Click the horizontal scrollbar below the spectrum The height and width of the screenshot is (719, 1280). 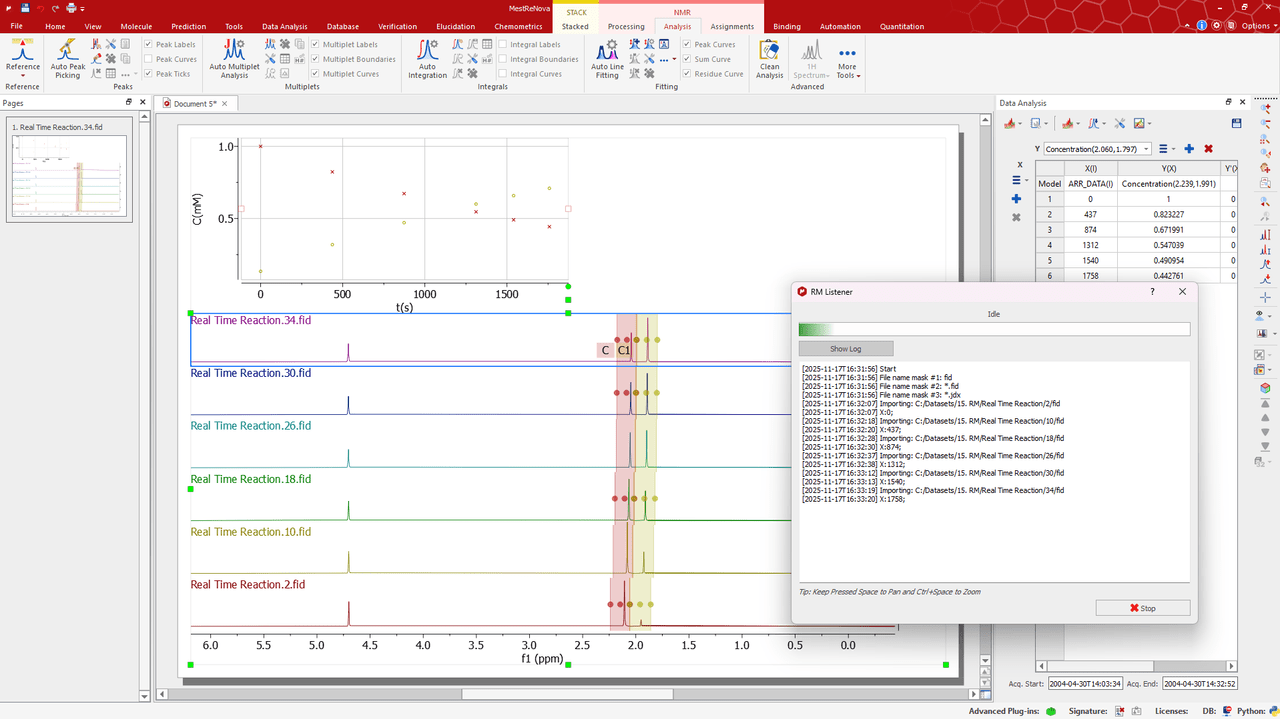pos(568,694)
